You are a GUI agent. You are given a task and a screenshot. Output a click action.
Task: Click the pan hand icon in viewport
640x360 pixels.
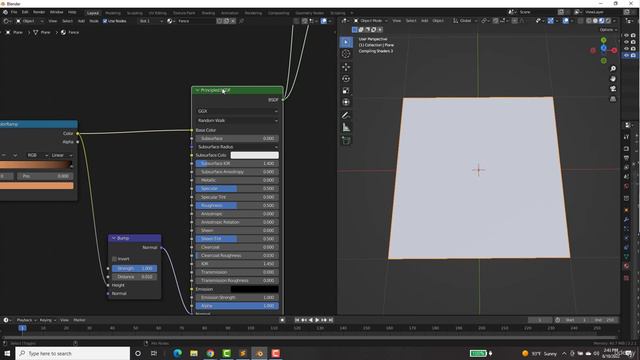pyautogui.click(x=613, y=79)
